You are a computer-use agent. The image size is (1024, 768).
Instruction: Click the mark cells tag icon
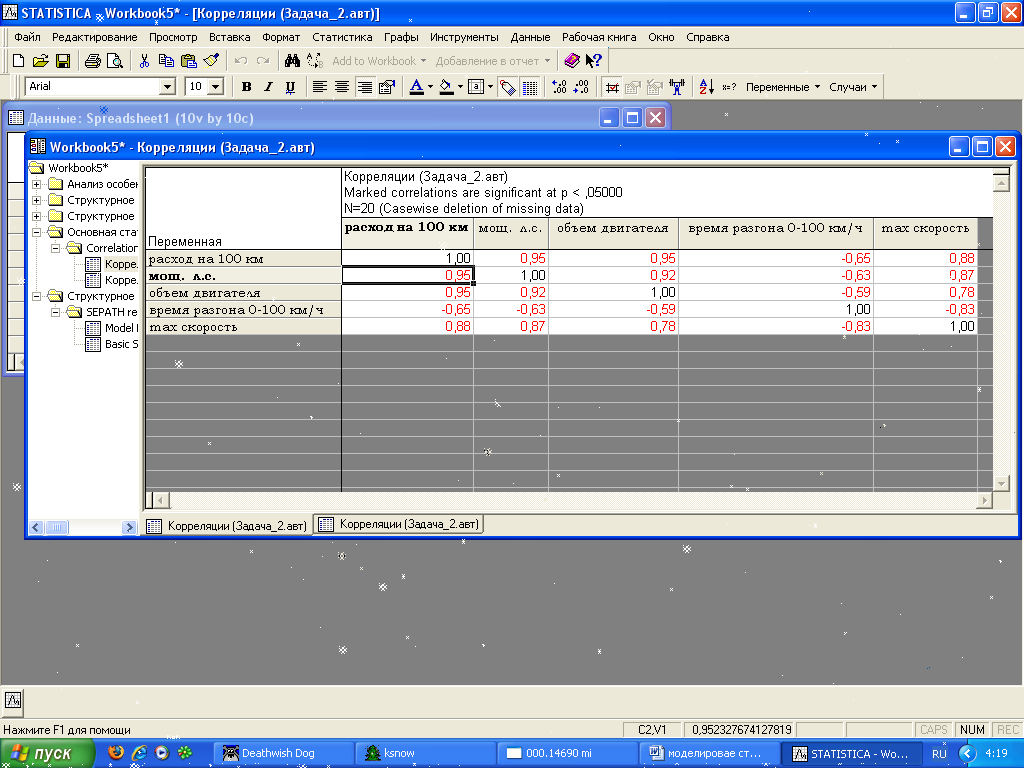507,87
